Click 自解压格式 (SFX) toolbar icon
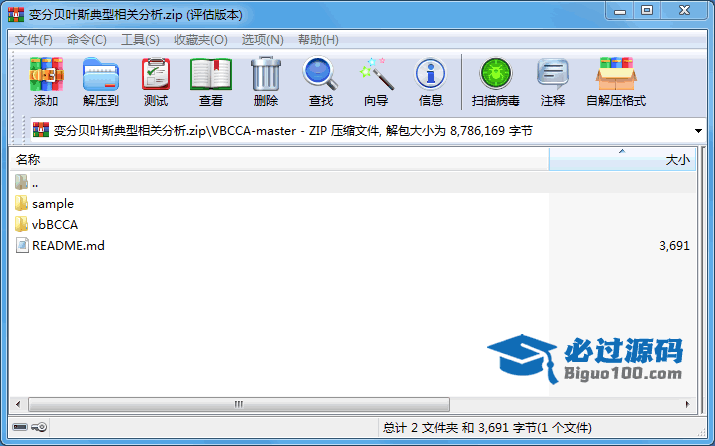The width and height of the screenshot is (715, 446). pos(616,73)
